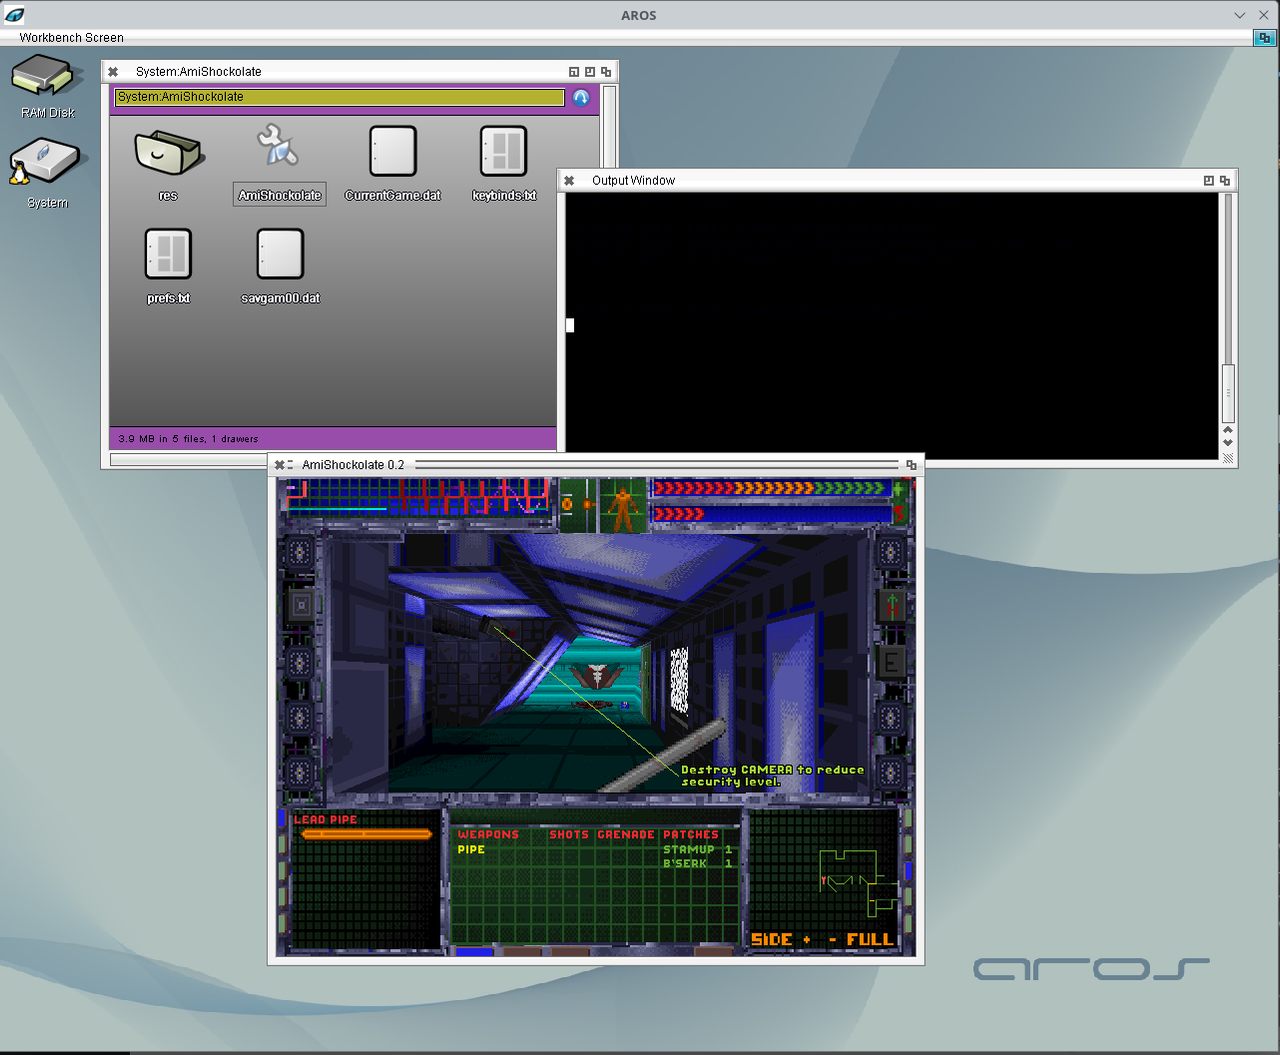The height and width of the screenshot is (1055, 1280).
Task: Click the posture lean control in game HUD
Action: [577, 504]
